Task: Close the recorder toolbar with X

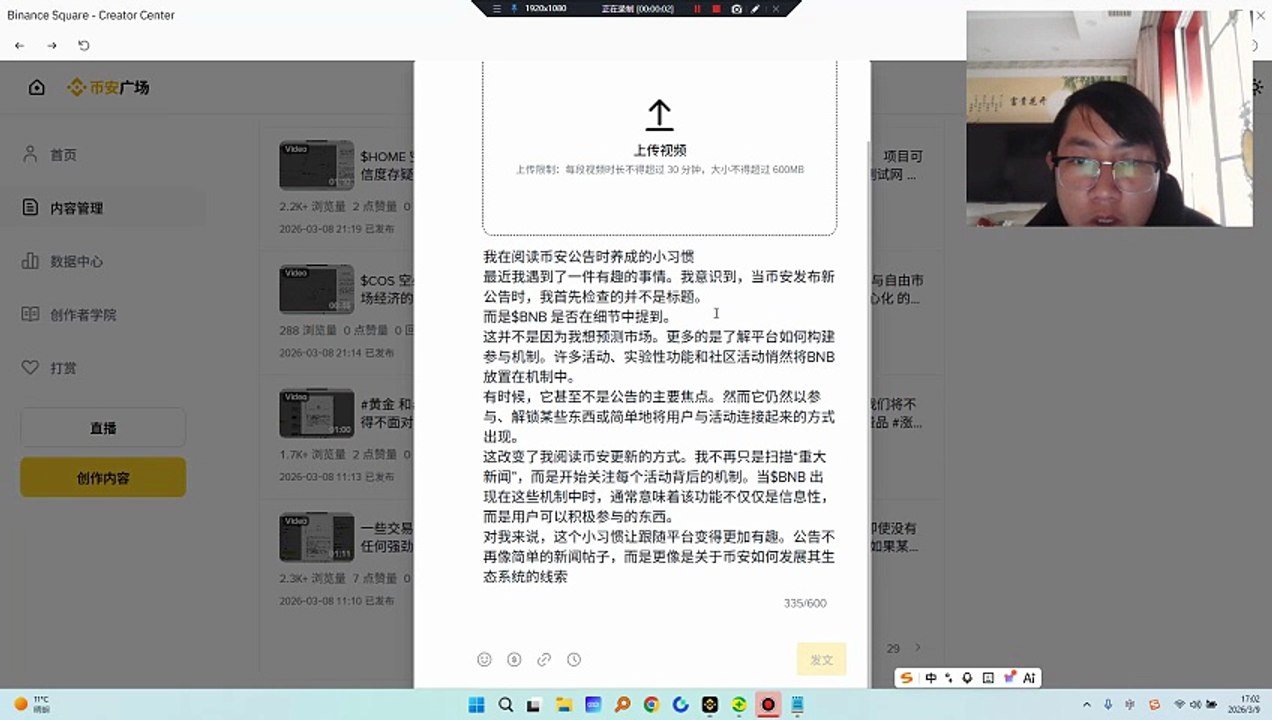Action: tap(775, 8)
